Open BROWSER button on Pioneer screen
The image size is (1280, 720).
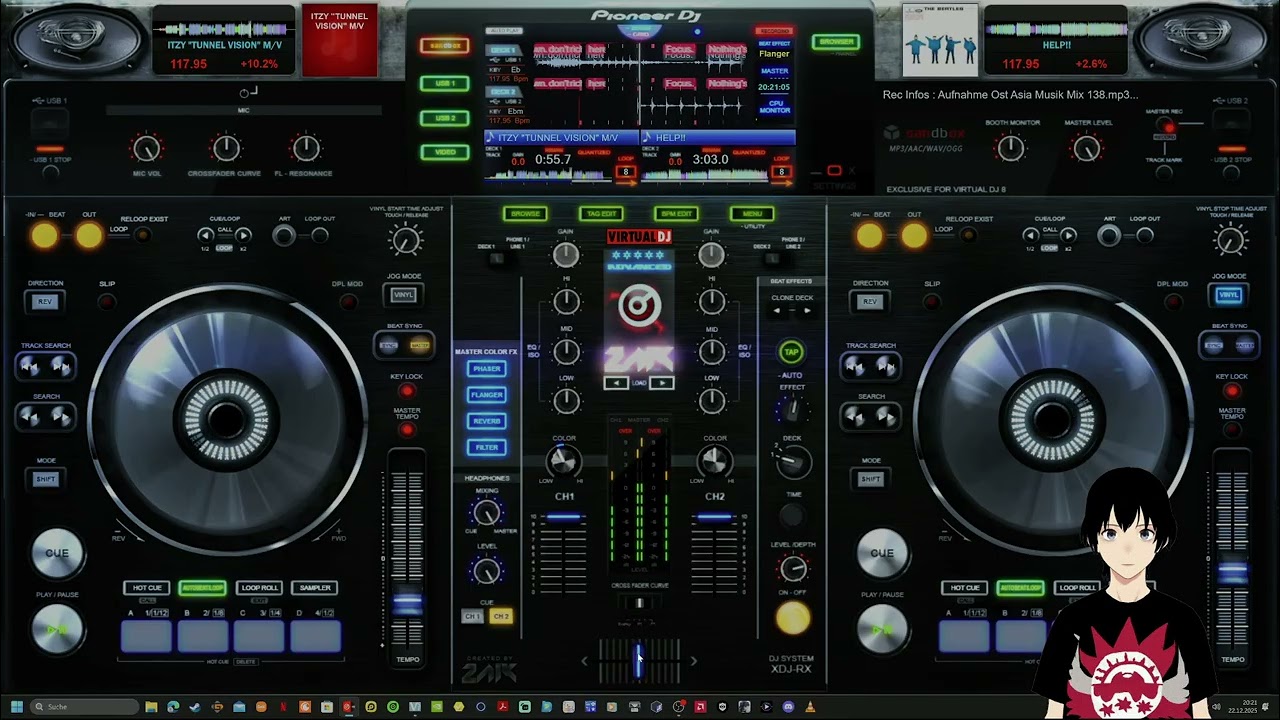[x=835, y=42]
